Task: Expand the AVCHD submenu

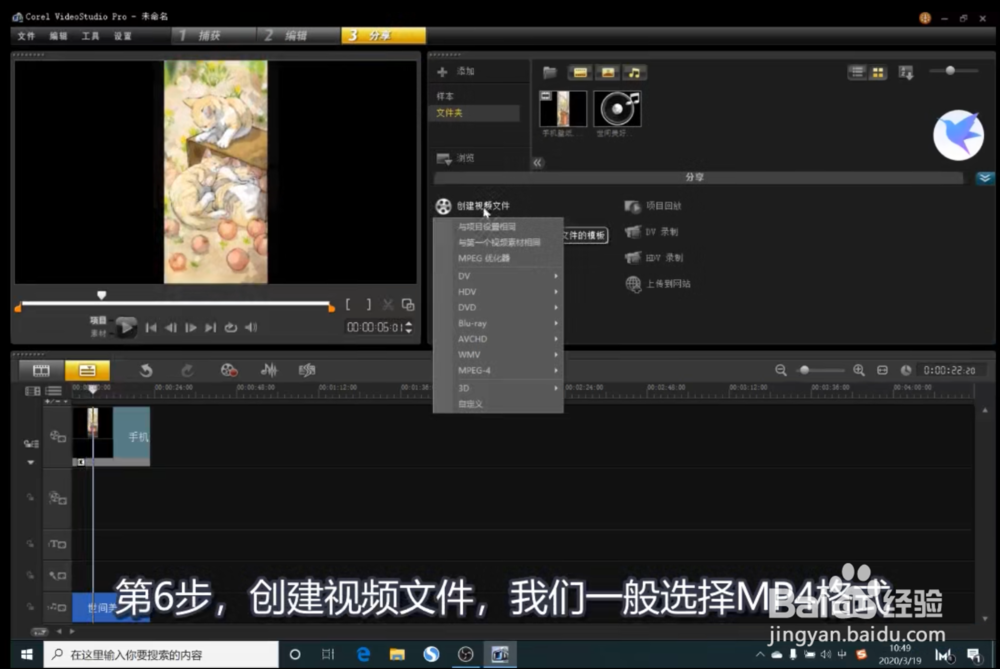Action: [x=498, y=339]
